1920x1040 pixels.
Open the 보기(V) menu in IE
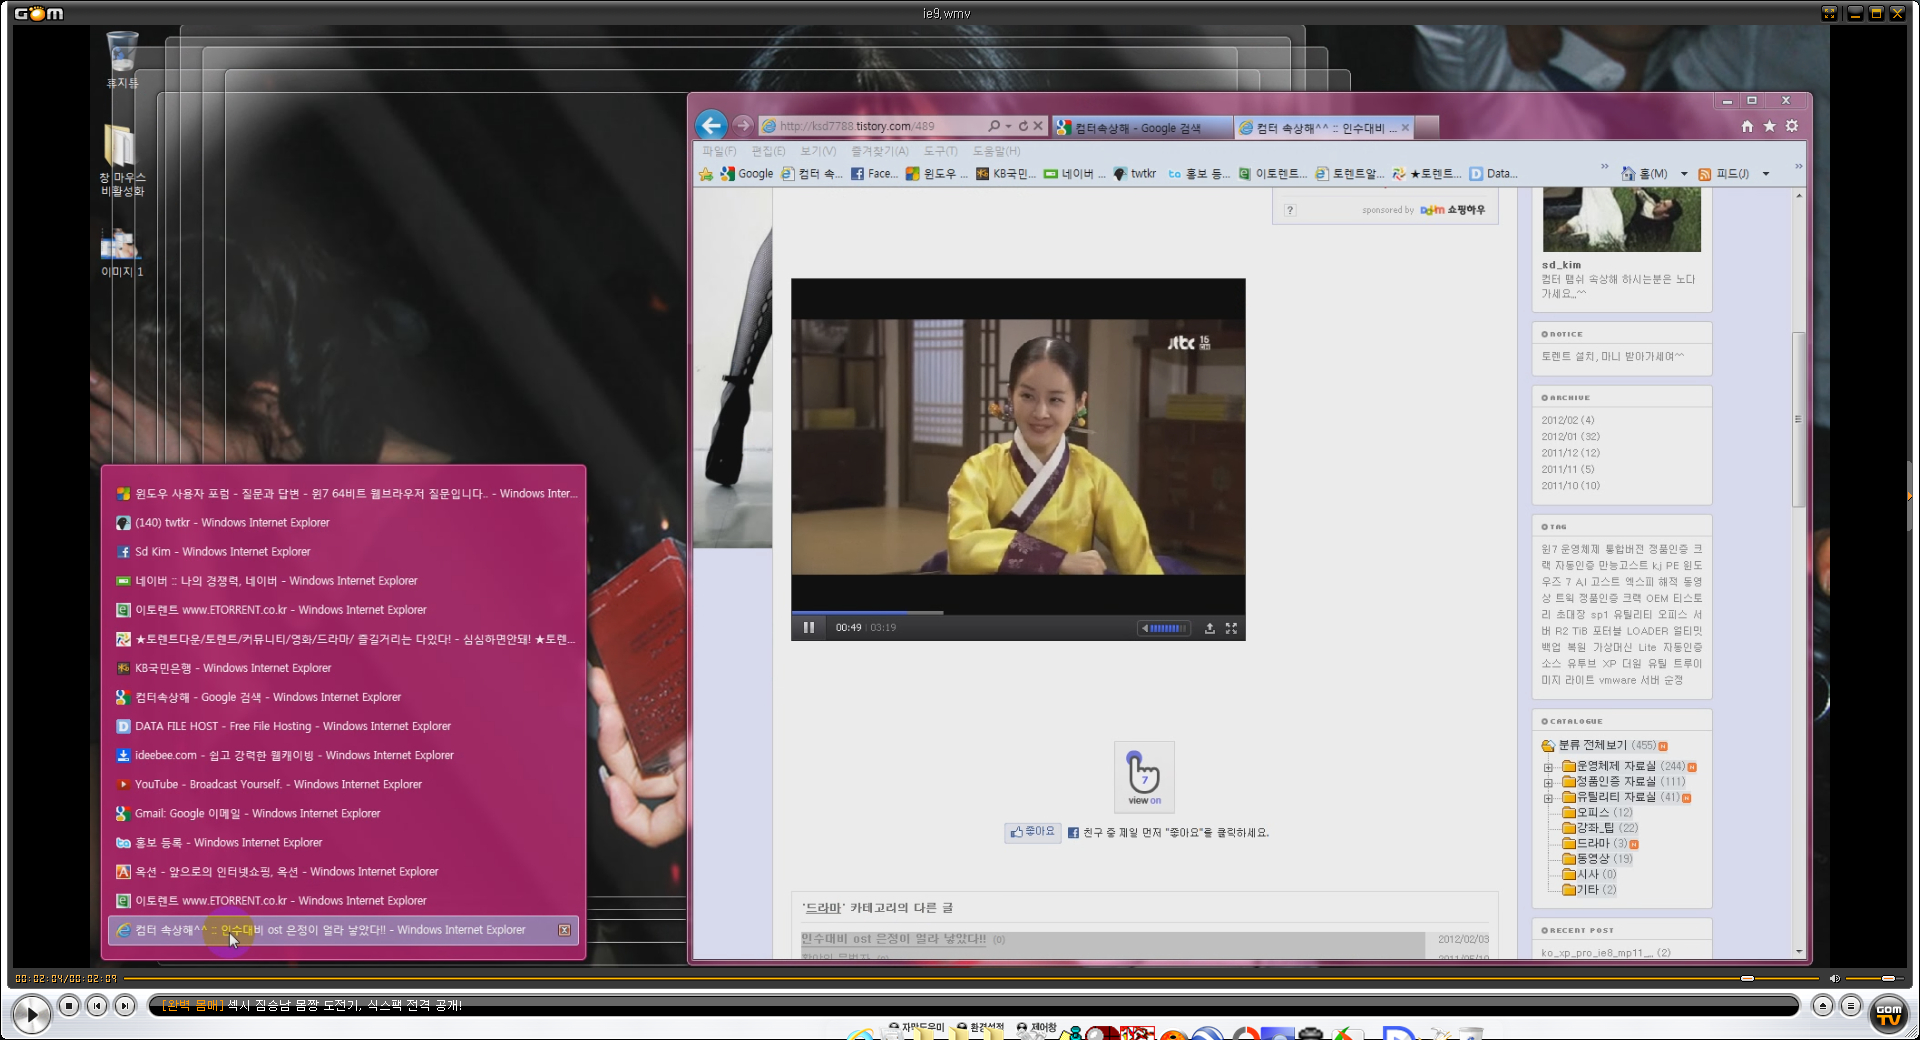(x=818, y=151)
